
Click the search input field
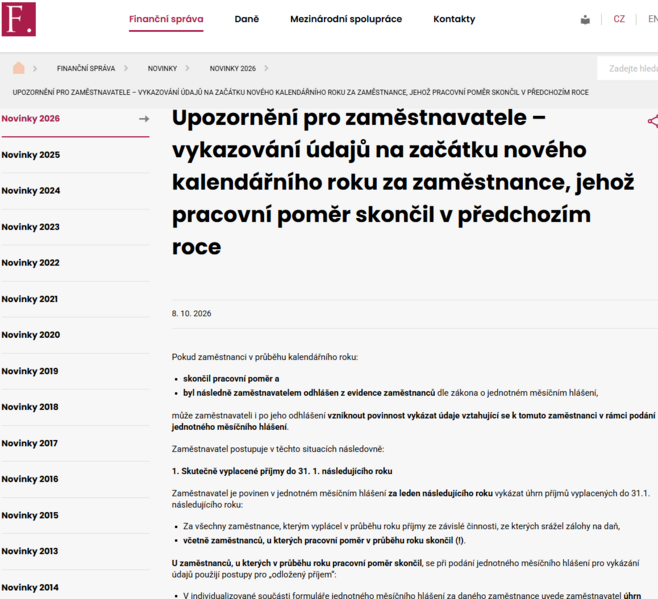point(628,68)
